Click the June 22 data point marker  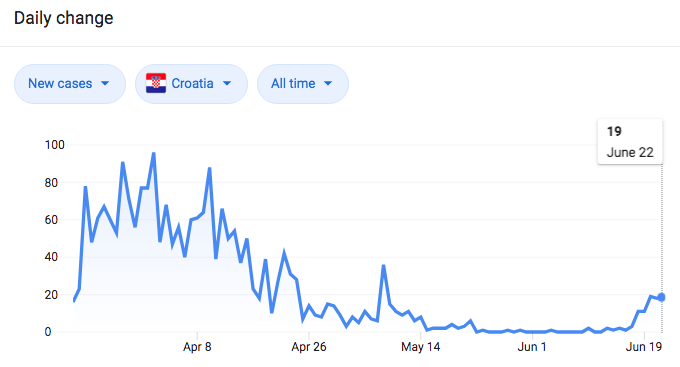(661, 297)
